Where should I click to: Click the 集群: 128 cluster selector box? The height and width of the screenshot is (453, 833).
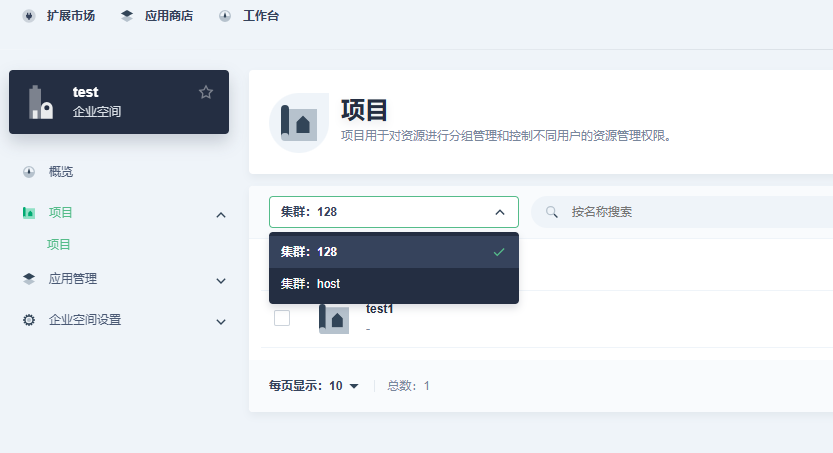coord(394,212)
